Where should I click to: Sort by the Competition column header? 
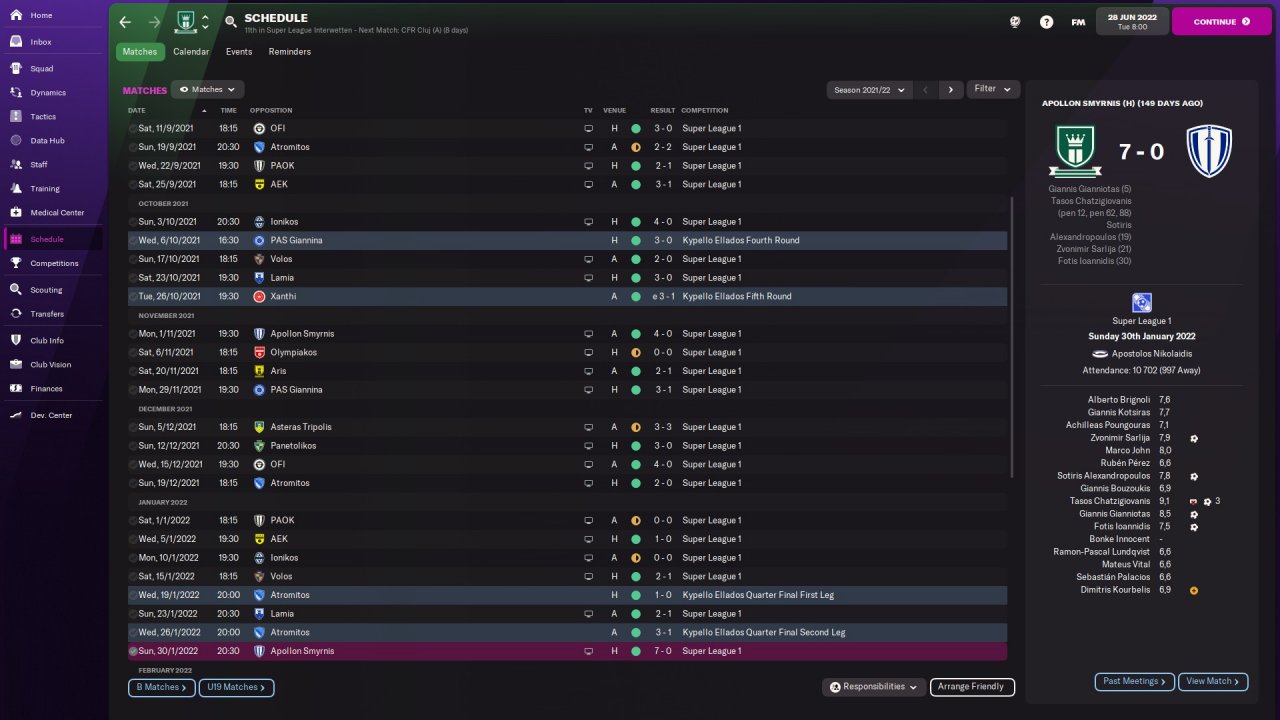(x=705, y=110)
